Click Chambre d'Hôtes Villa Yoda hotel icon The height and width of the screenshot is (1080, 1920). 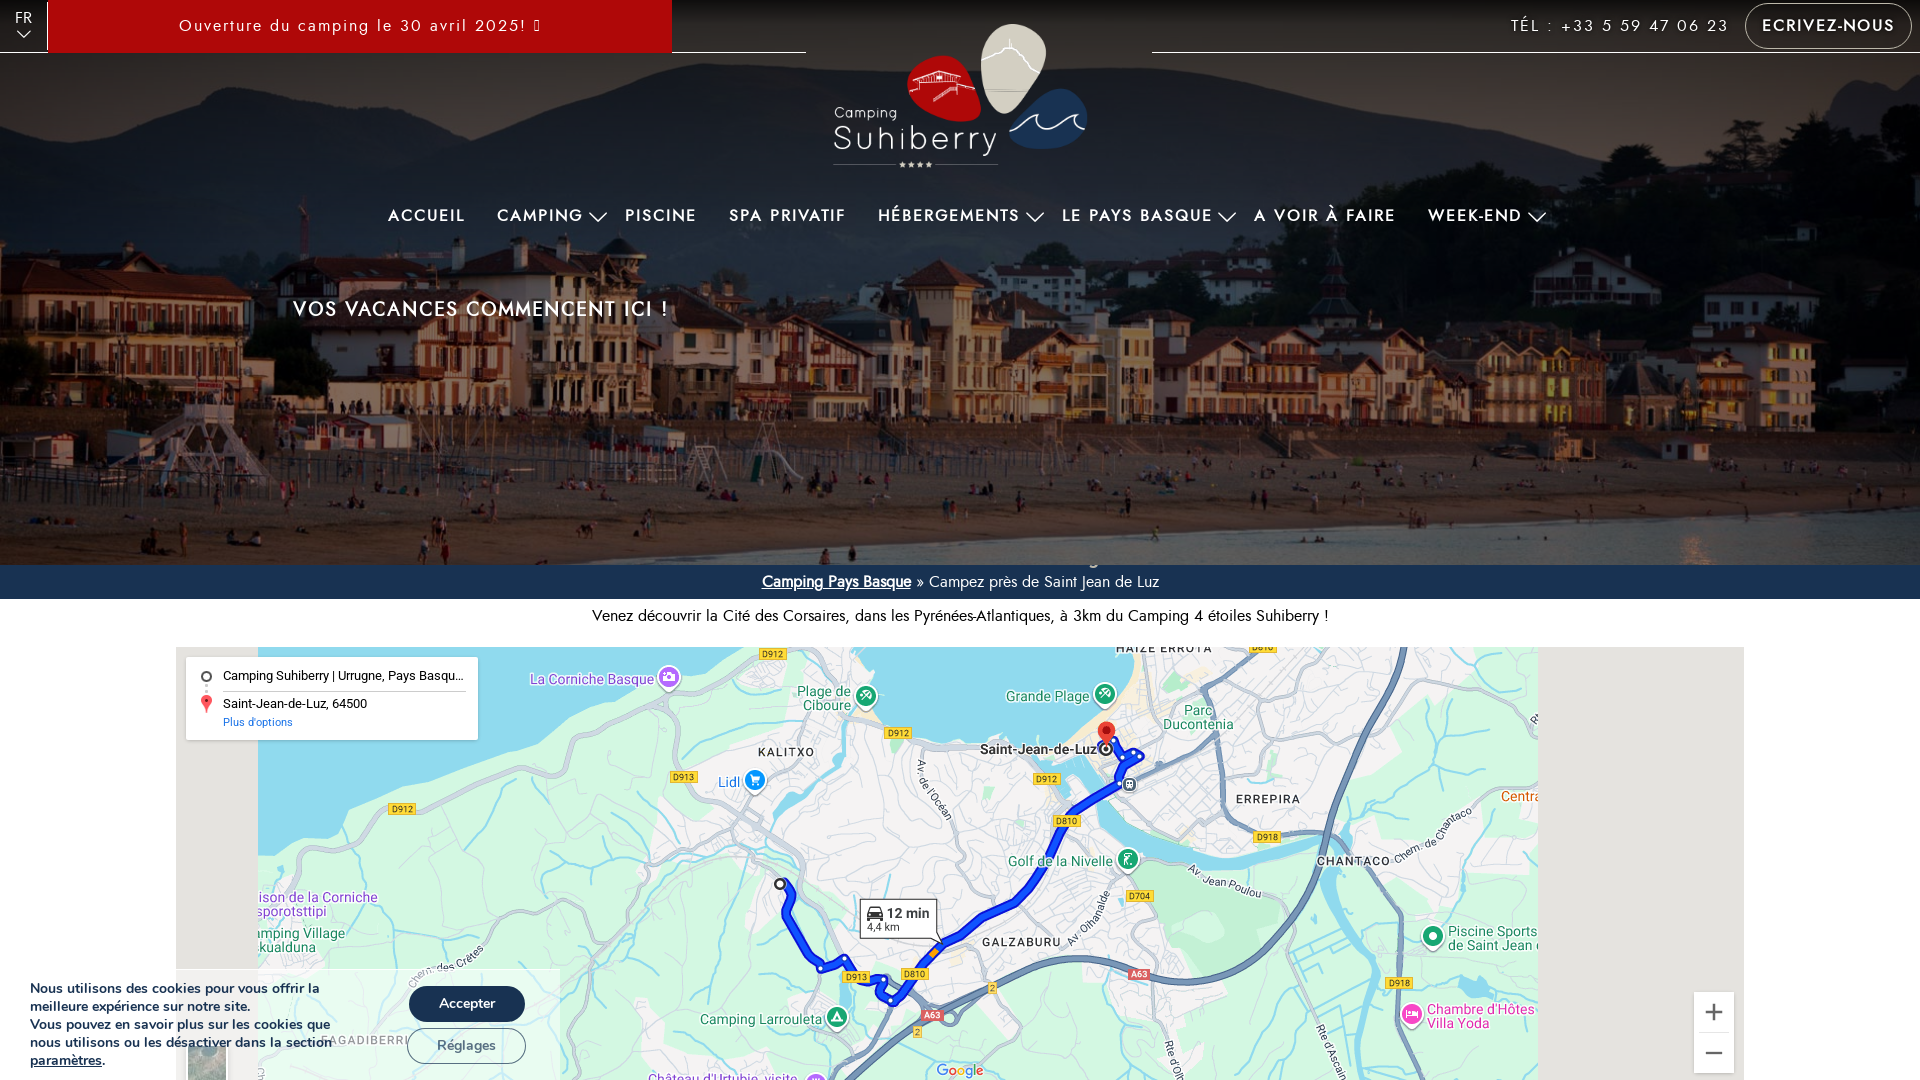coord(1412,1015)
